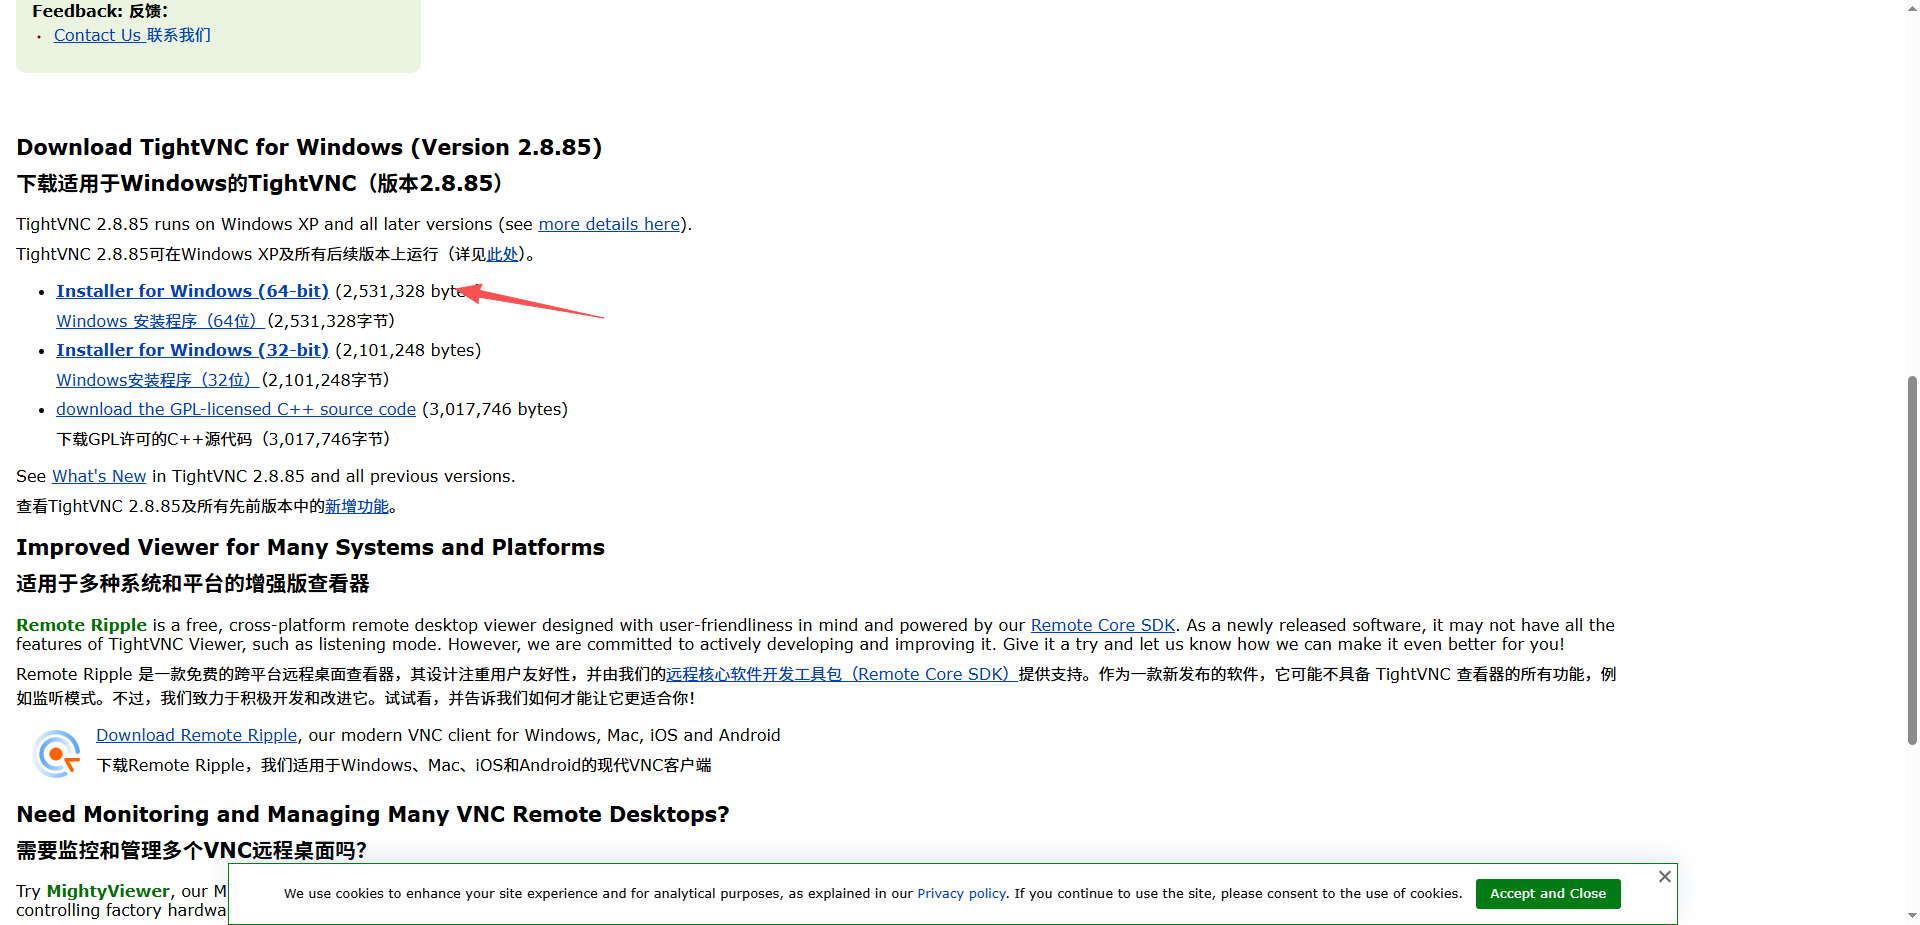Click heading 'Need Monitoring and Managing Many VNC Remote Desktops?'
Image resolution: width=1920 pixels, height=925 pixels.
(373, 814)
